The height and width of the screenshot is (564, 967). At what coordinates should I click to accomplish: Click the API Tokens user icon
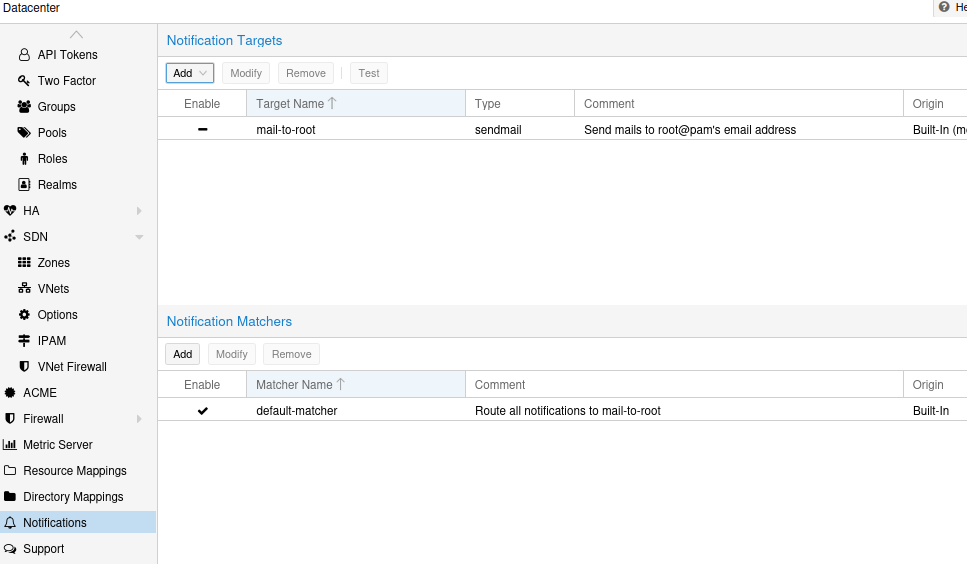point(24,55)
